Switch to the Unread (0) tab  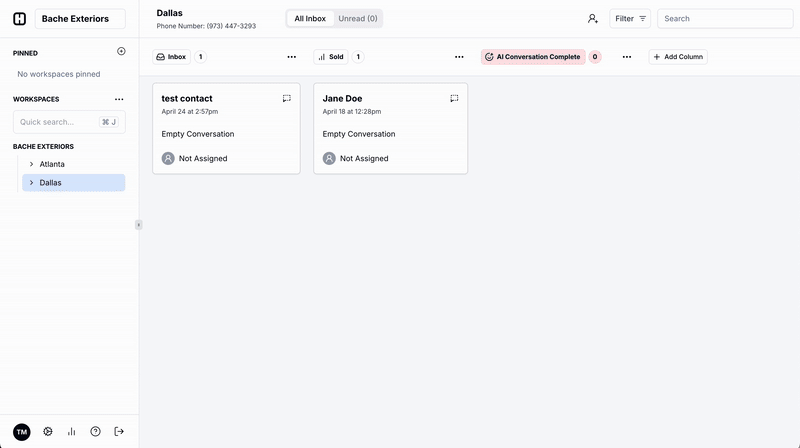(x=357, y=18)
